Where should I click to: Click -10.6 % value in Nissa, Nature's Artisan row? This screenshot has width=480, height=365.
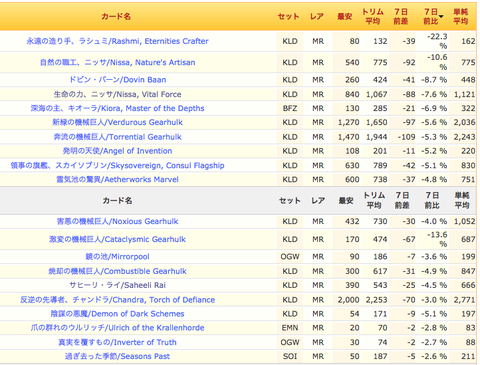point(437,62)
